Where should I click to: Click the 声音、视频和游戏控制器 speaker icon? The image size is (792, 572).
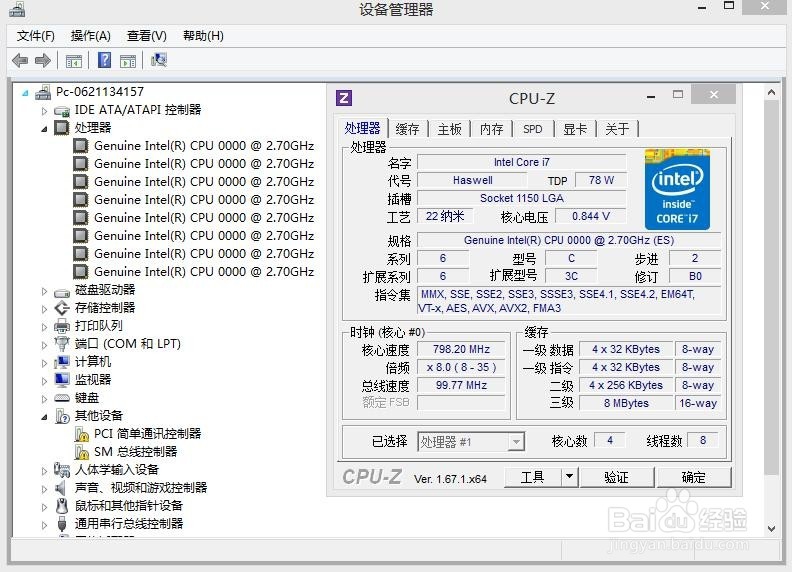click(61, 488)
